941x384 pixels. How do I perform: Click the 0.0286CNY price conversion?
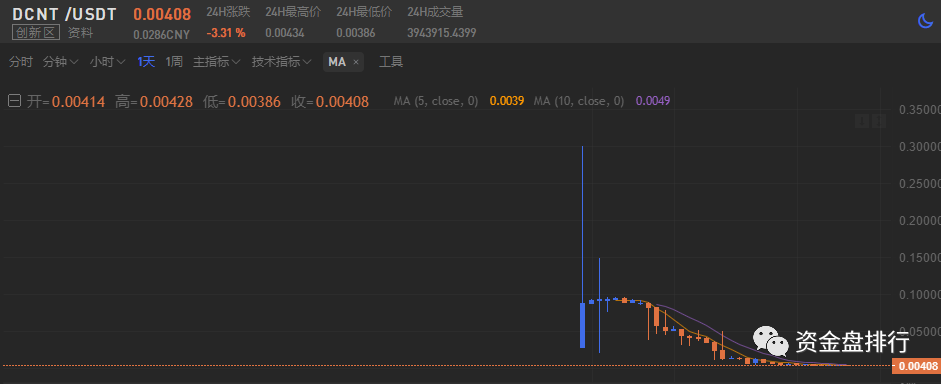pos(161,35)
